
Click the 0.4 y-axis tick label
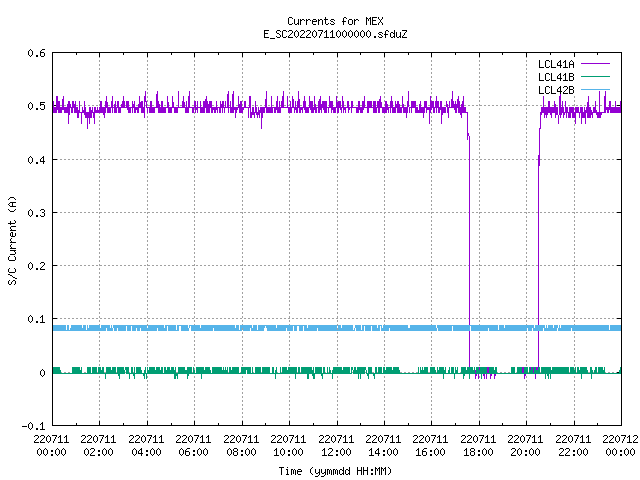pos(36,160)
